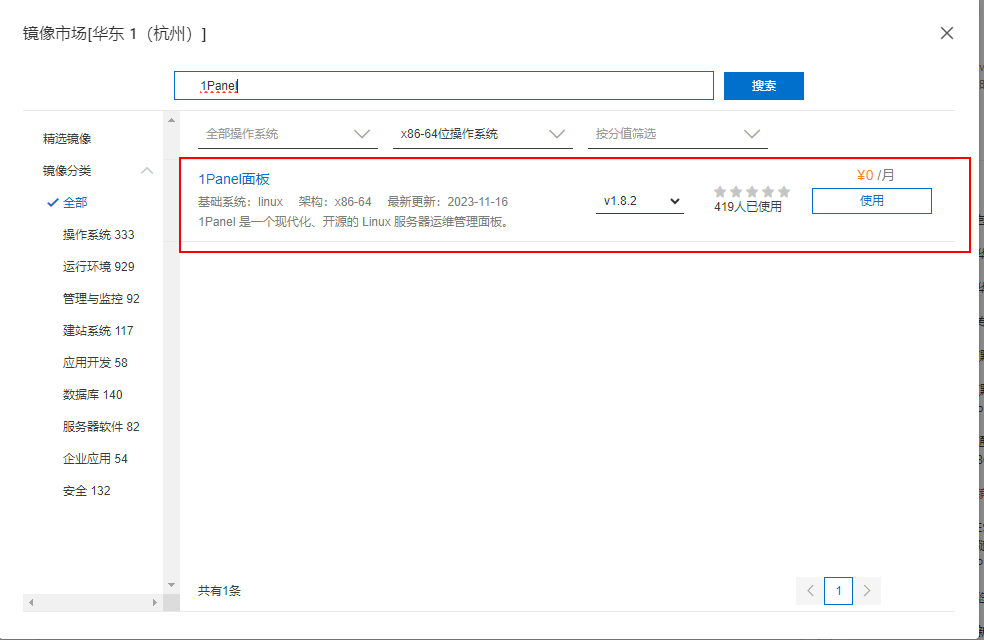Image resolution: width=984 pixels, height=640 pixels.
Task: Click the first rating star icon
Action: 720,191
